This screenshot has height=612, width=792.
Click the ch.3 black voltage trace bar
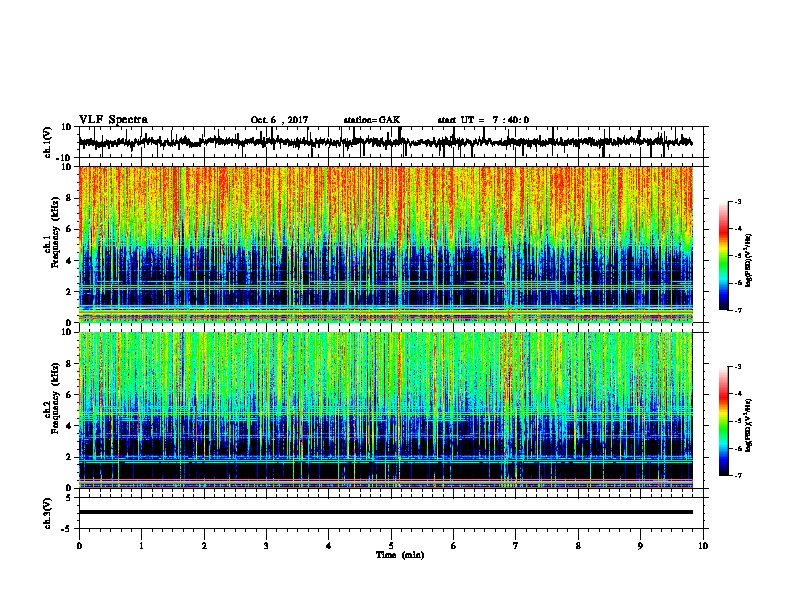click(x=386, y=512)
